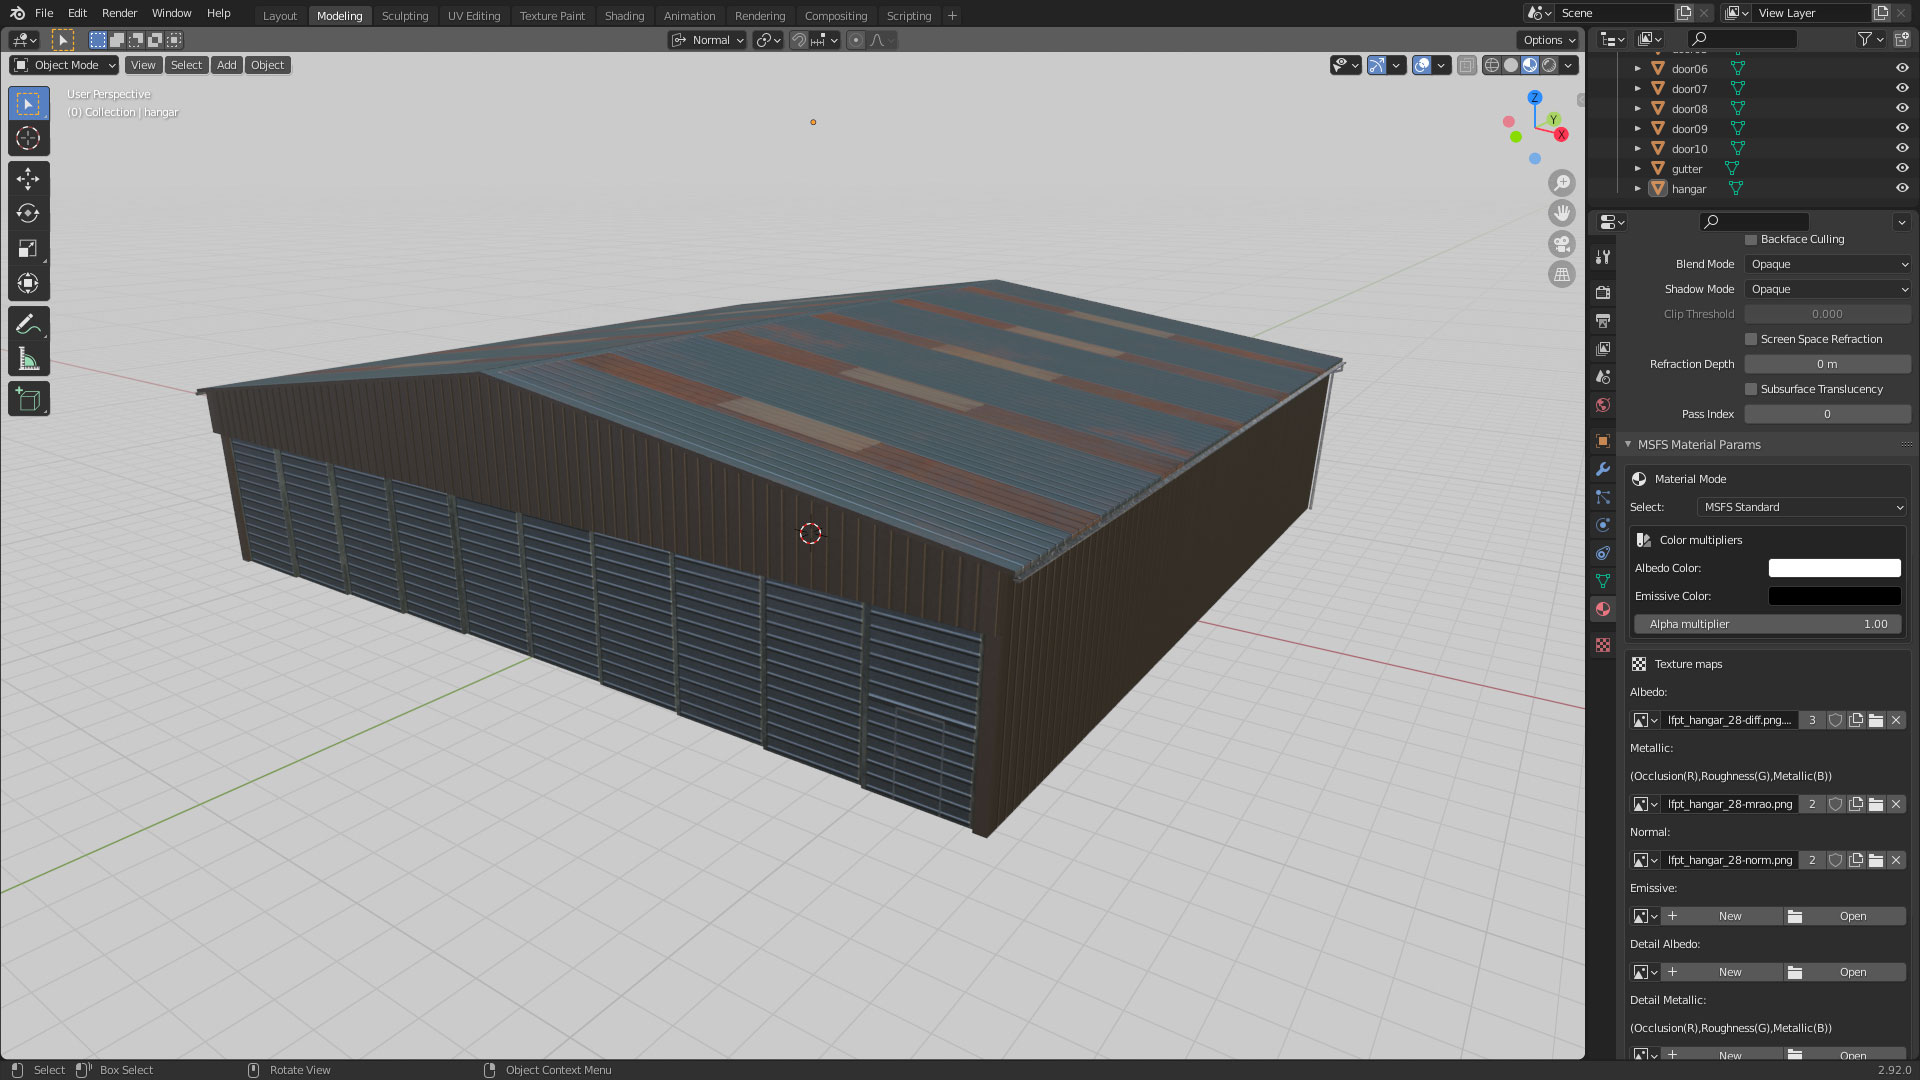Select the Move tool in toolbar
Screen dimensions: 1920x1080
tap(28, 178)
